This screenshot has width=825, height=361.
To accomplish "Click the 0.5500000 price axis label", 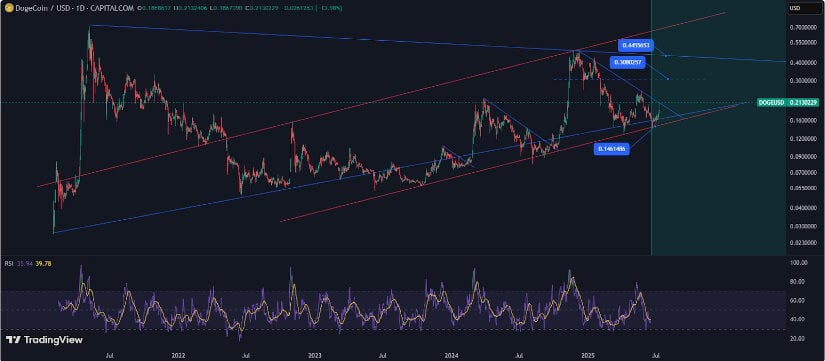I will (x=802, y=43).
